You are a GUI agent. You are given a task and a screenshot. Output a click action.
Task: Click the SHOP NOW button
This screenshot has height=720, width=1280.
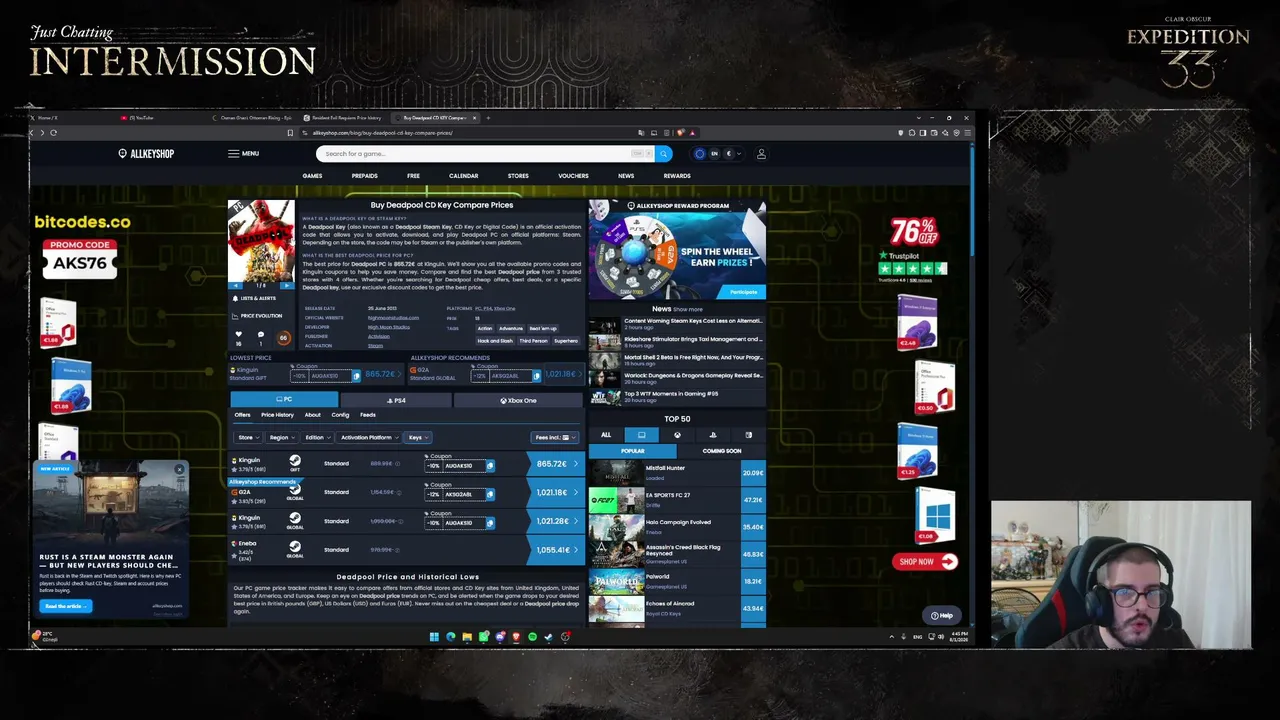925,561
